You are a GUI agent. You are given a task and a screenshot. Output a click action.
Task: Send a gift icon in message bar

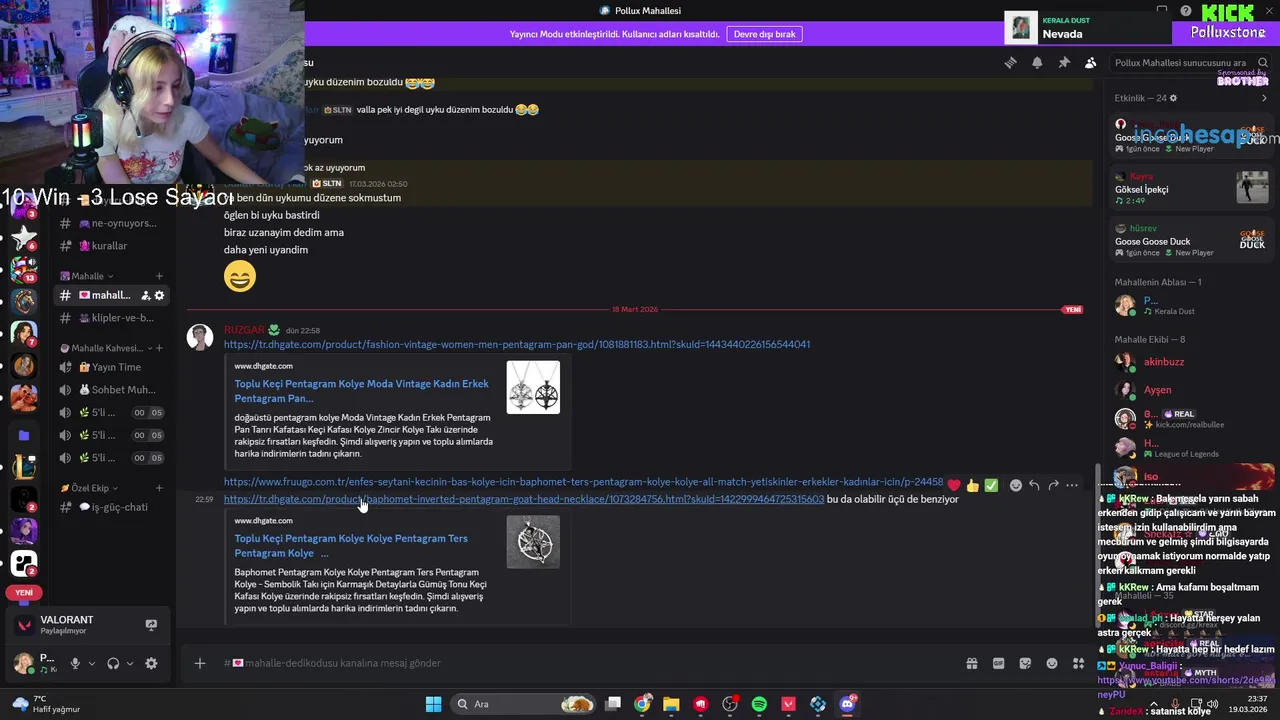[971, 663]
